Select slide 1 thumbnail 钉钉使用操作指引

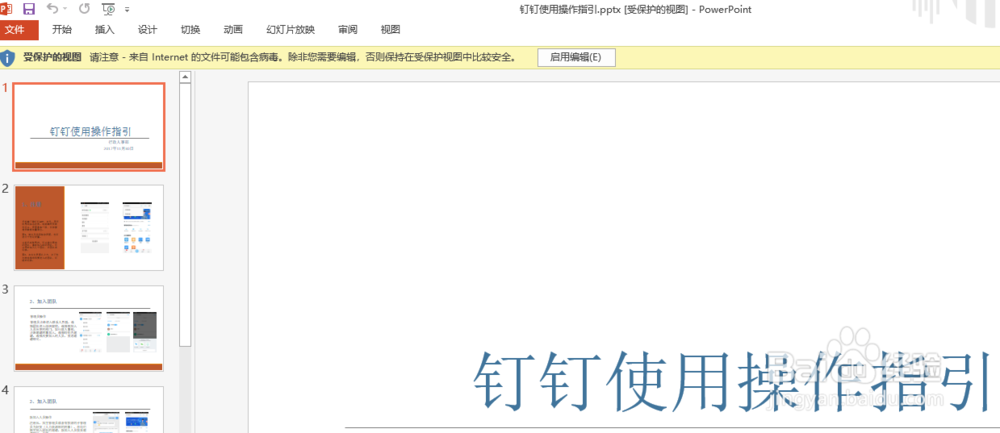click(x=89, y=127)
